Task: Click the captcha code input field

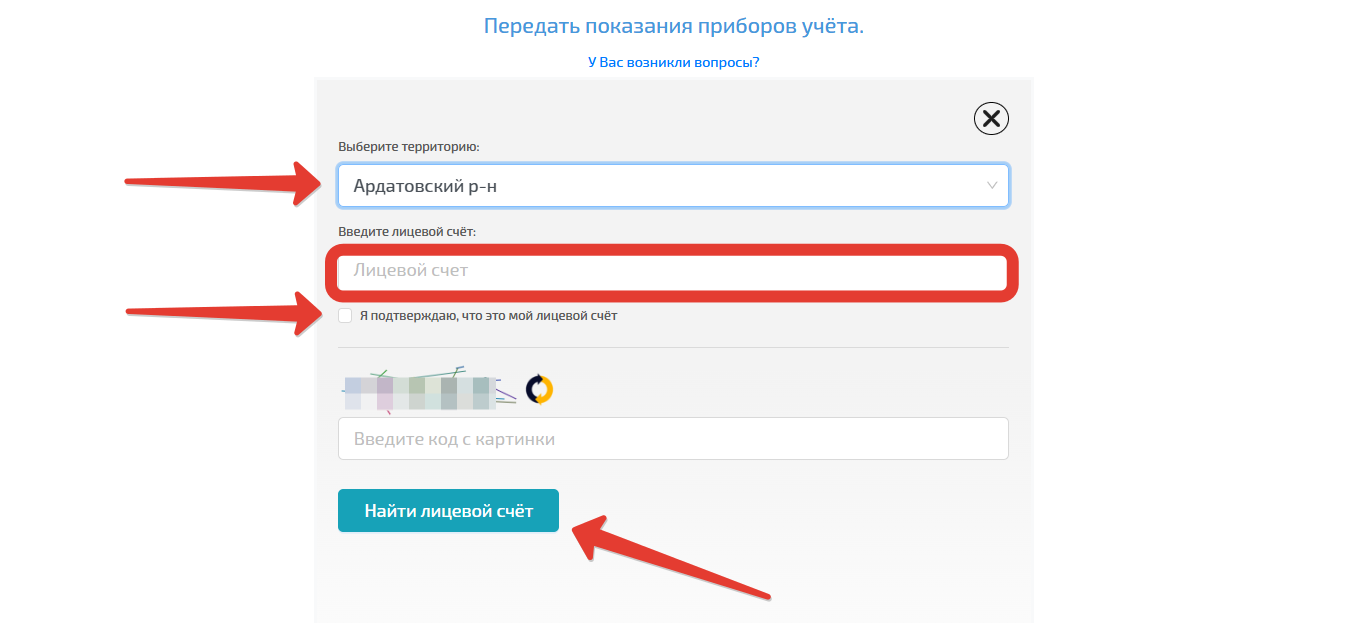Action: [673, 439]
